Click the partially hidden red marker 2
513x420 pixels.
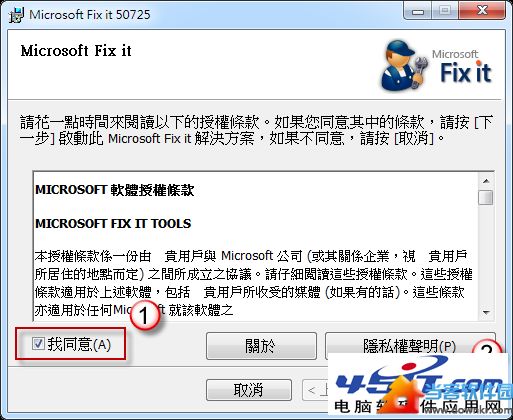[487, 348]
